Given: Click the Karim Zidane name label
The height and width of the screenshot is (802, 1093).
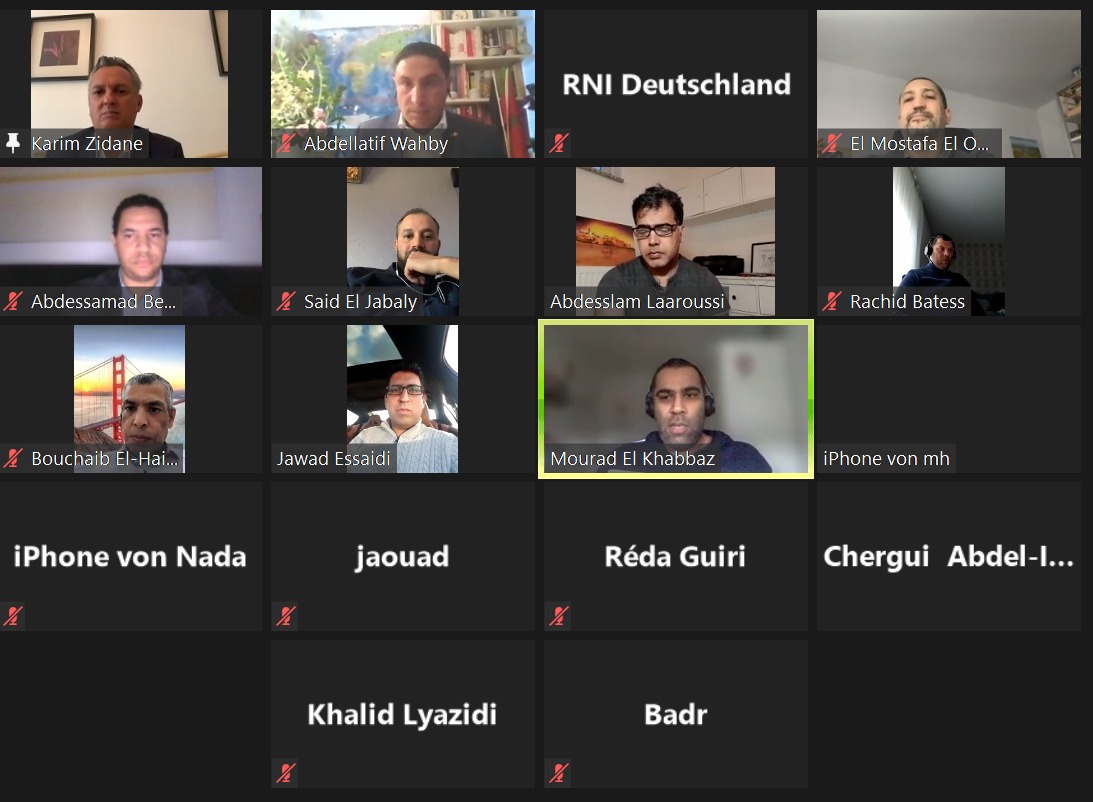Looking at the screenshot, I should [87, 144].
